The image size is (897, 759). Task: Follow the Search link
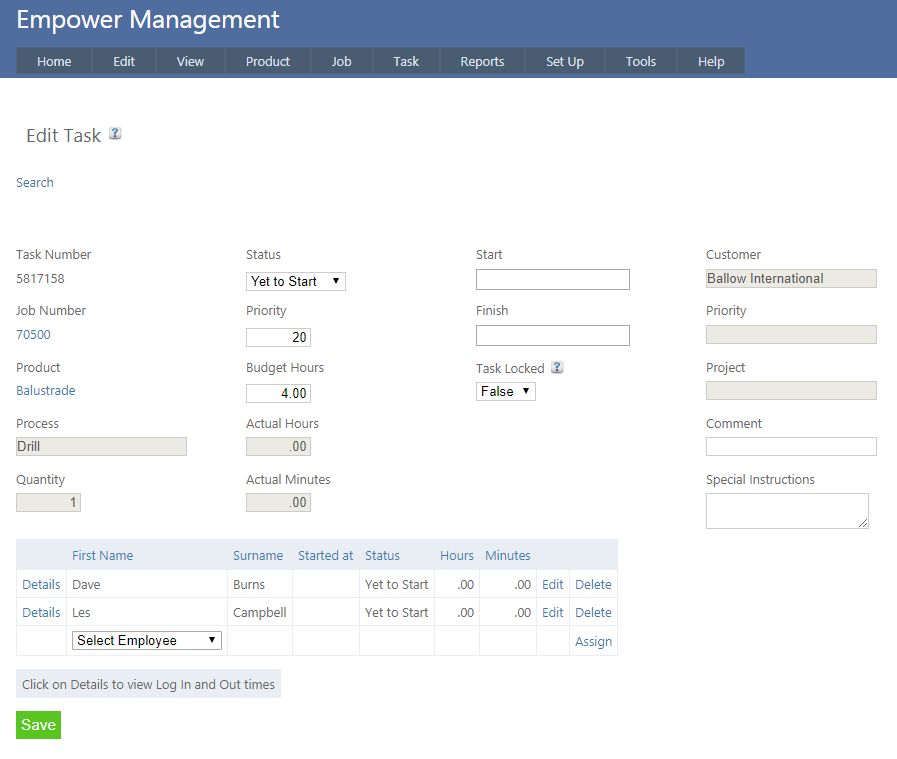coord(35,183)
